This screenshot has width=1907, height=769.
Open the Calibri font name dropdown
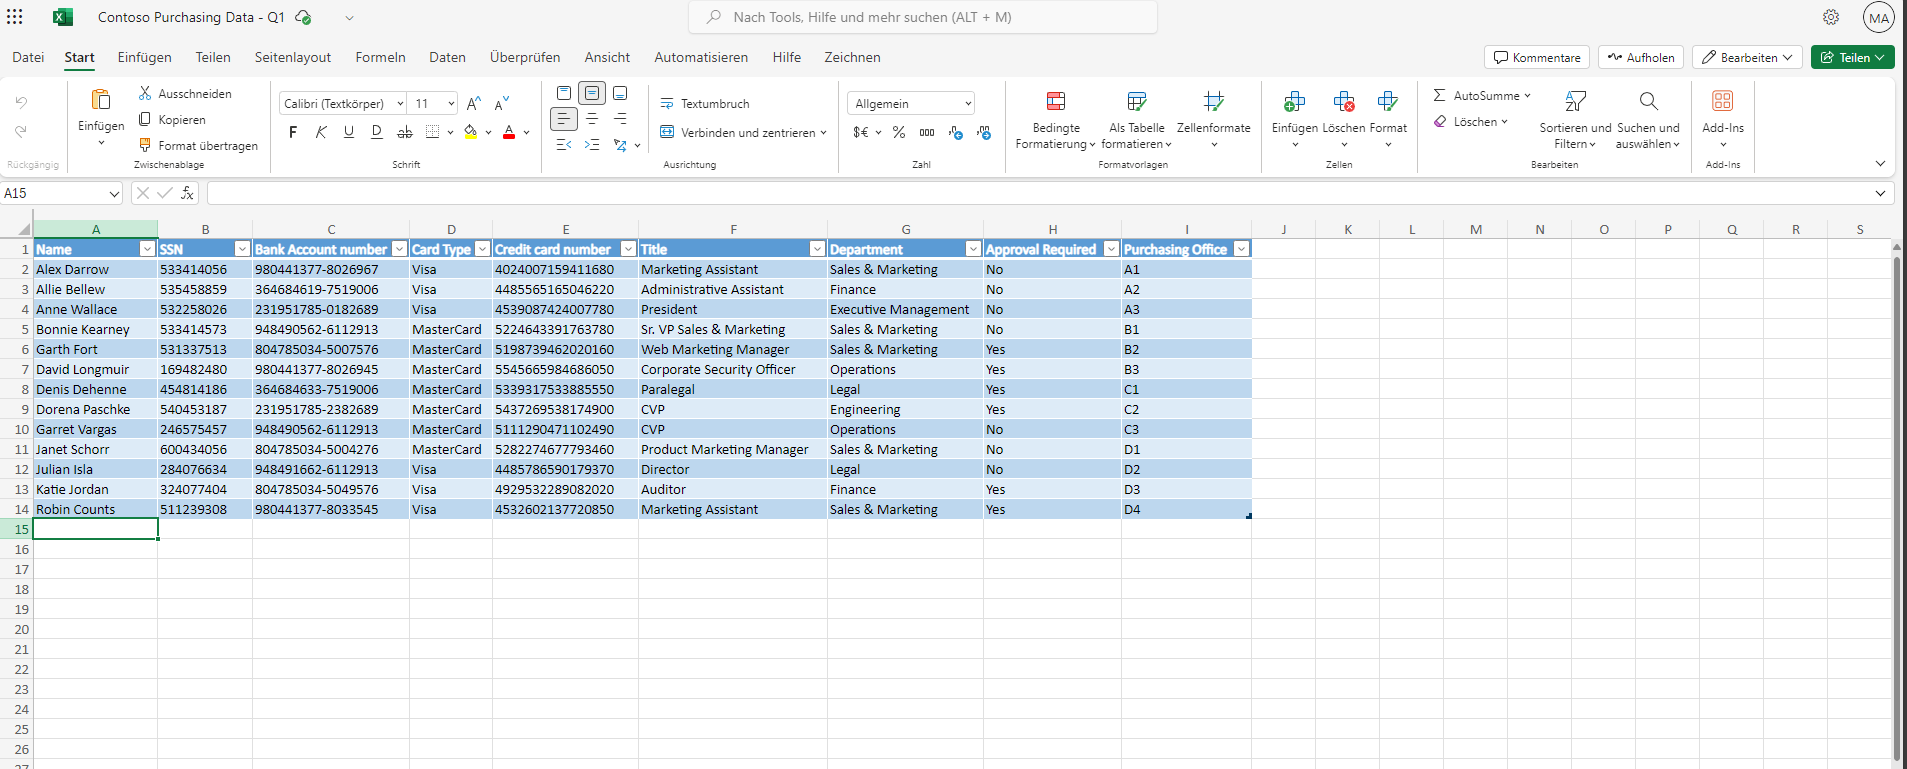pos(400,103)
